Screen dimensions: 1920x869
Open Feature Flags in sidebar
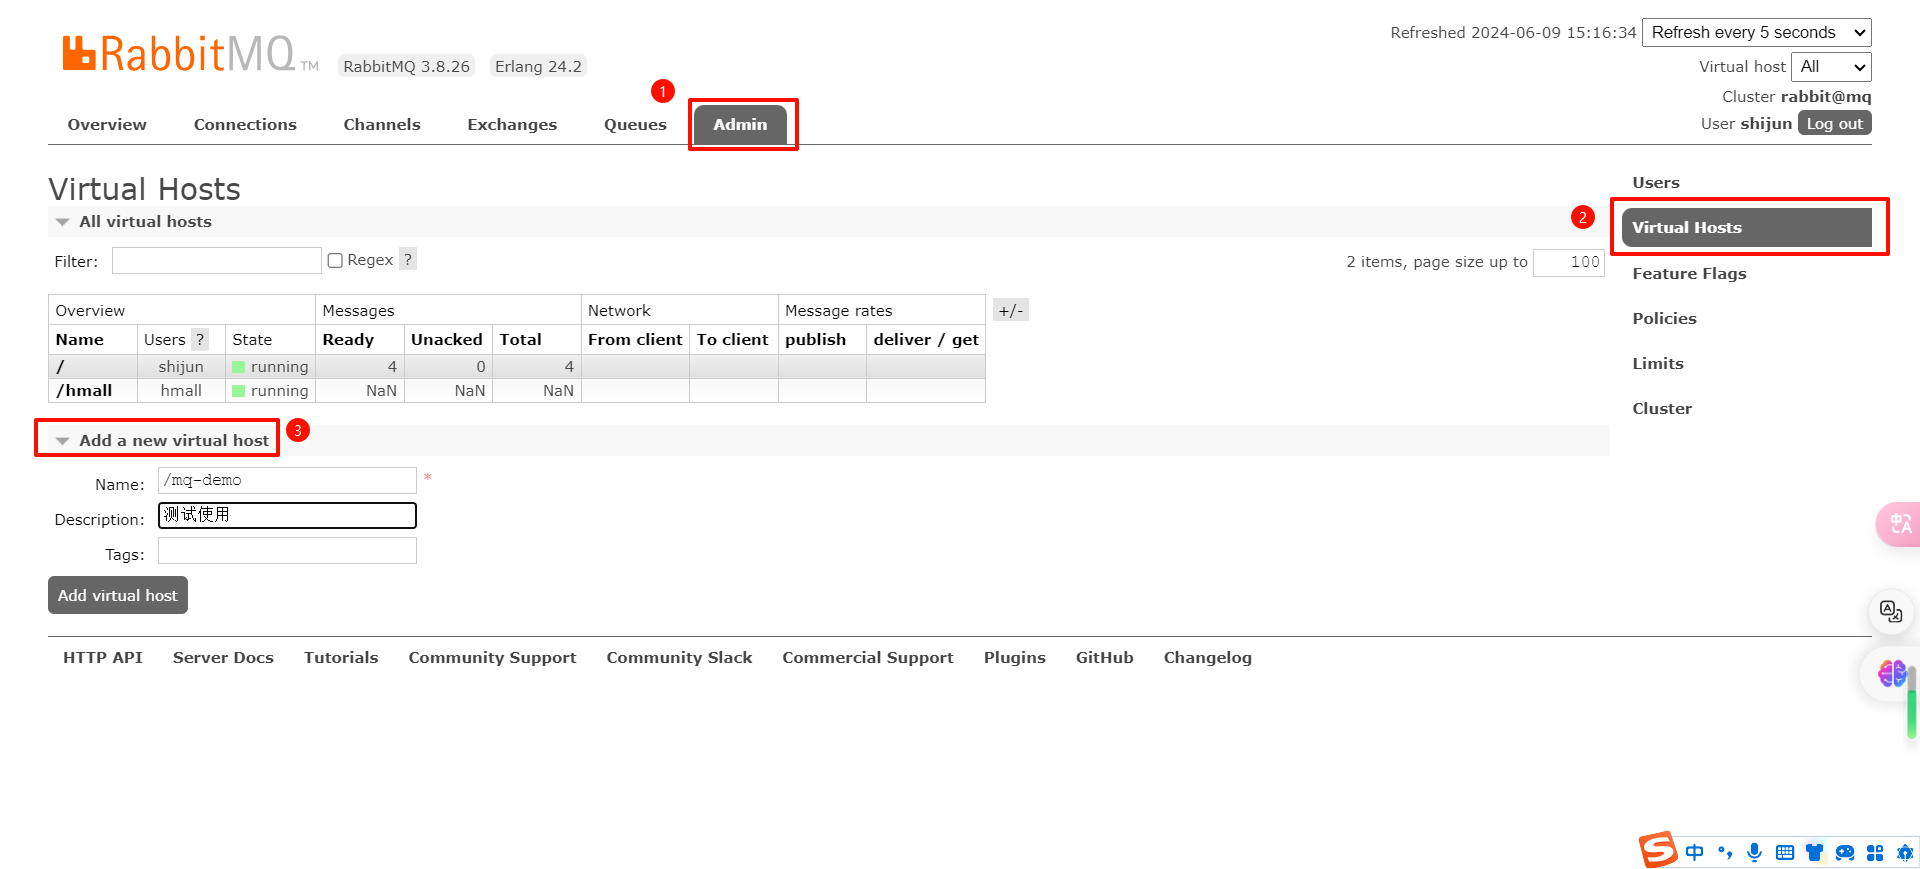click(1689, 273)
